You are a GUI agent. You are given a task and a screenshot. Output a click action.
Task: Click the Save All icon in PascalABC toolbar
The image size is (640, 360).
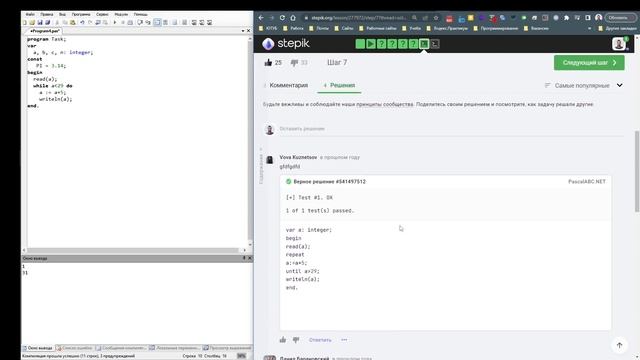point(47,22)
